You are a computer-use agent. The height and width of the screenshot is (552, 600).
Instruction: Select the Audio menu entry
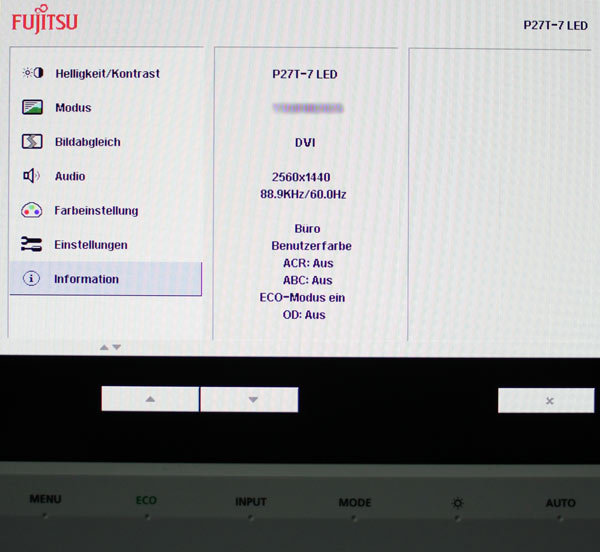70,176
